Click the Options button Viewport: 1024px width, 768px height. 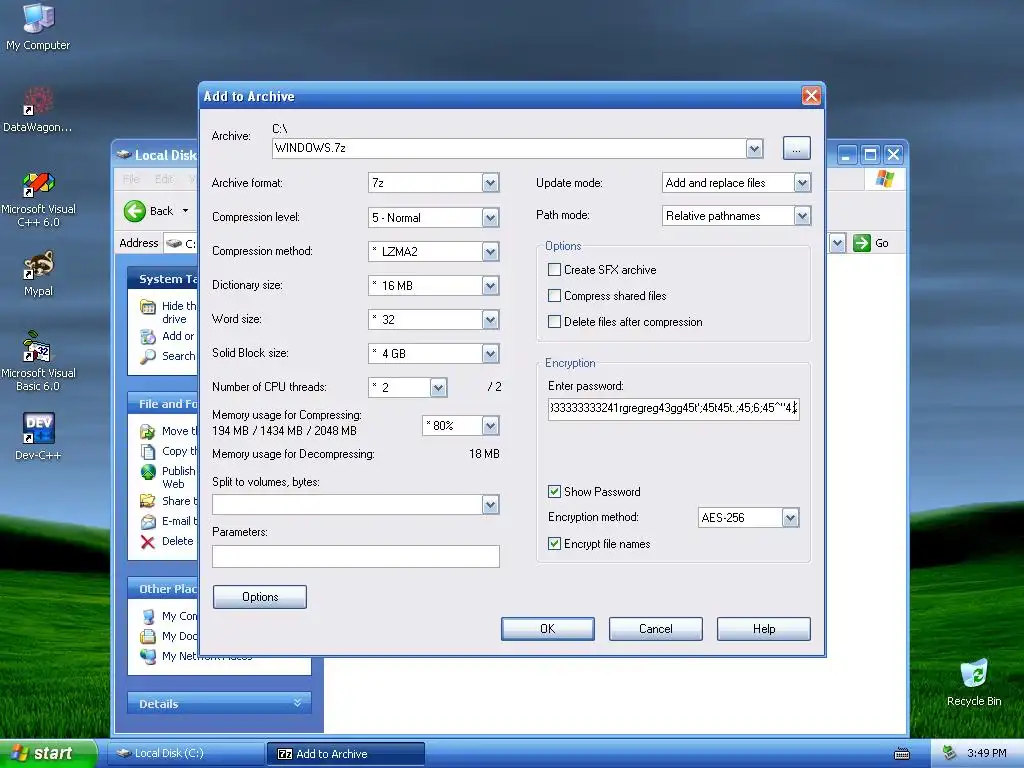[260, 597]
